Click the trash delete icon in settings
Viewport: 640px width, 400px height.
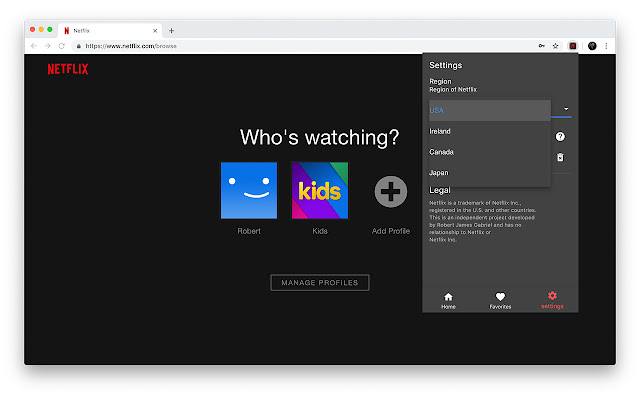pos(560,157)
